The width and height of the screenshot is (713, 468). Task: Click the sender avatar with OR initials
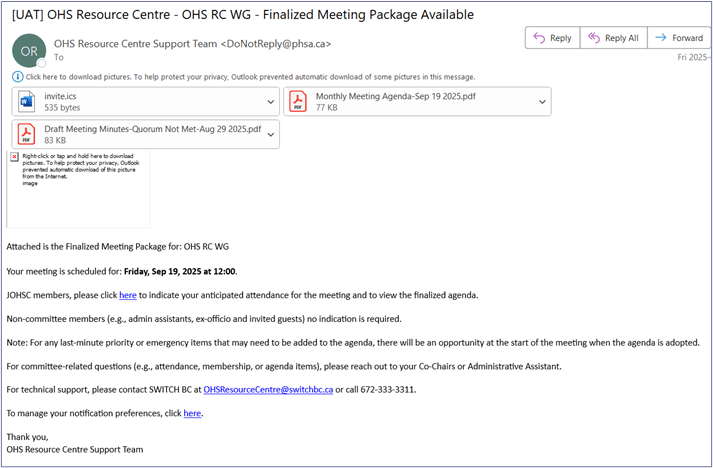click(x=29, y=50)
